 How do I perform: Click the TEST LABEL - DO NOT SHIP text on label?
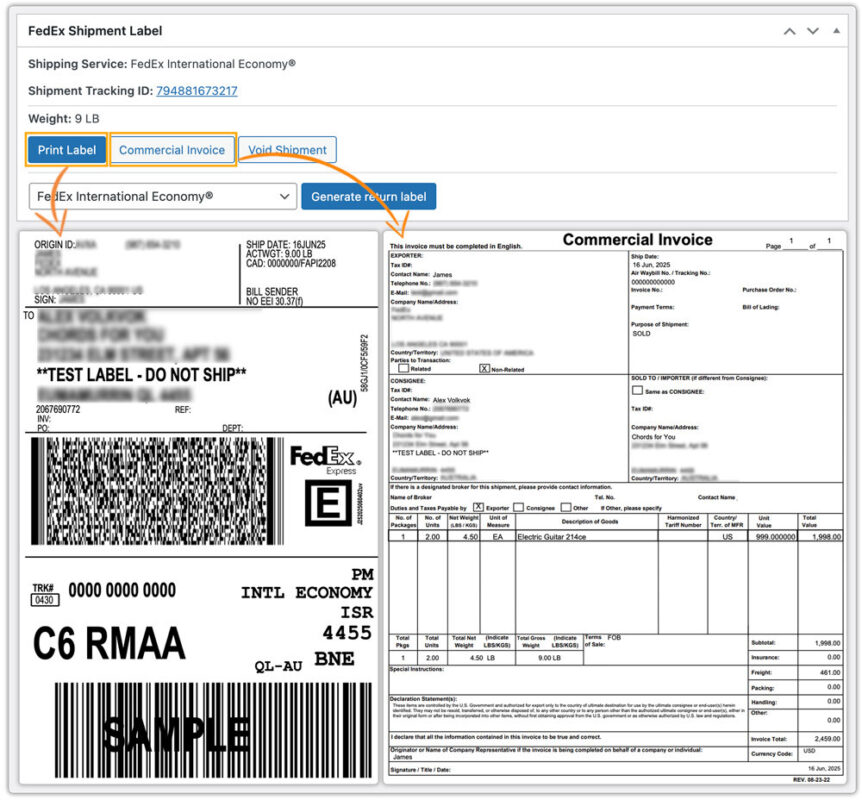tap(141, 375)
